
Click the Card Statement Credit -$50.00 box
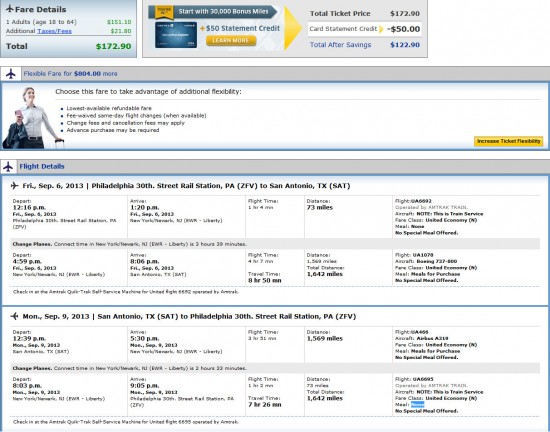tap(365, 29)
